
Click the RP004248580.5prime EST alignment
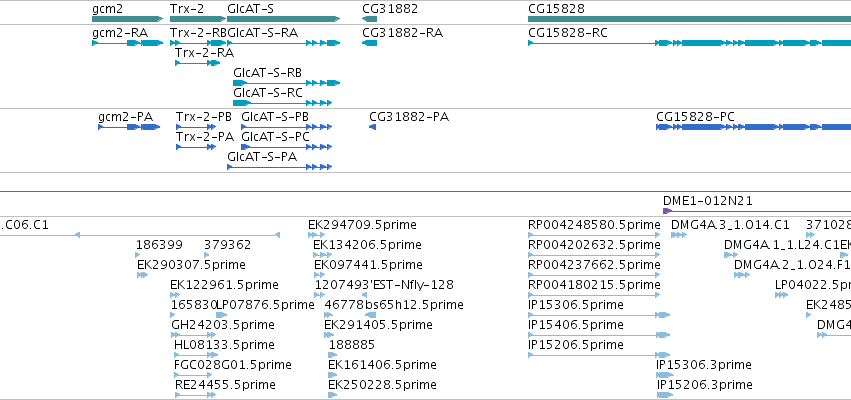click(x=594, y=235)
